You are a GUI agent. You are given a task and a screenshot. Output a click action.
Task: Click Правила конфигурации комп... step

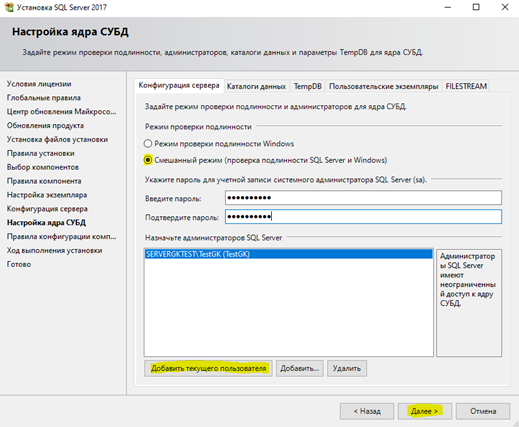tap(61, 237)
